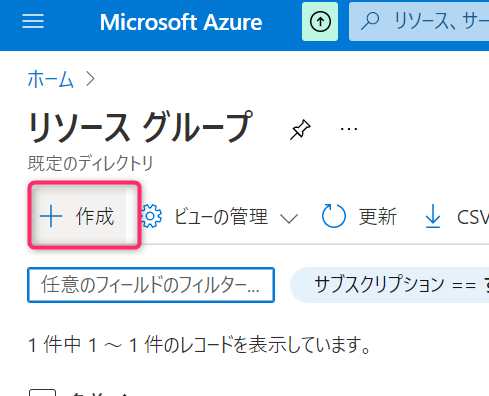The height and width of the screenshot is (396, 489).
Task: Click the breadcrumb chevron after ホーム
Action: [90, 79]
